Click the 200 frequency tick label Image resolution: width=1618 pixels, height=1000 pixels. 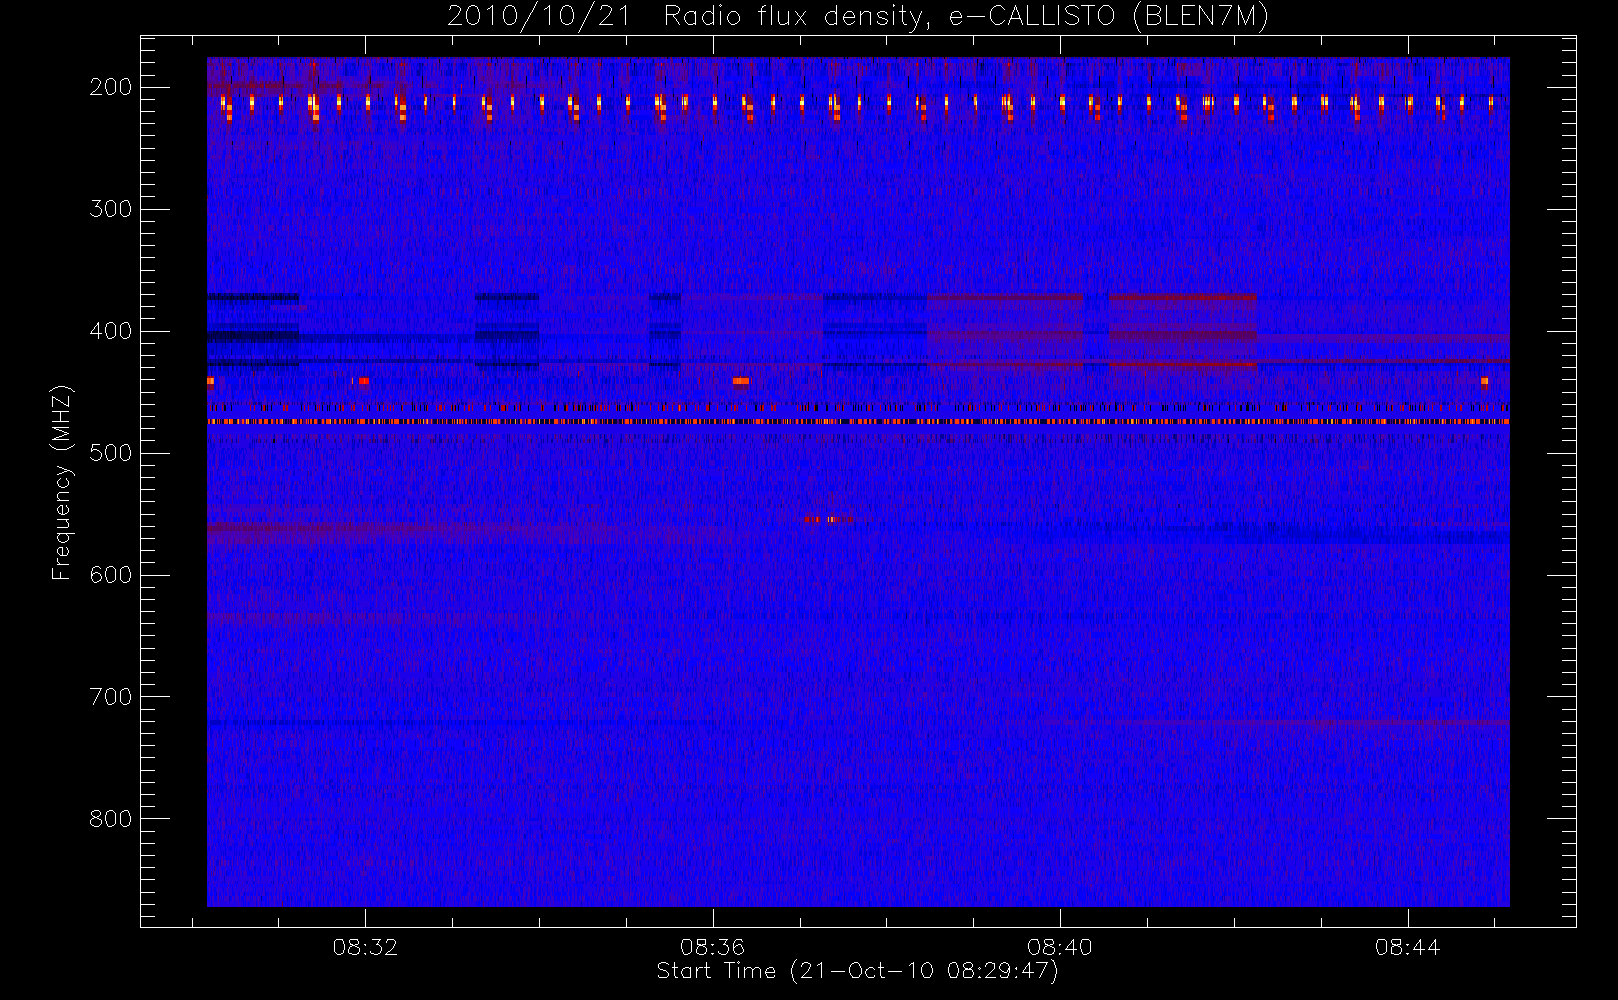pos(110,87)
